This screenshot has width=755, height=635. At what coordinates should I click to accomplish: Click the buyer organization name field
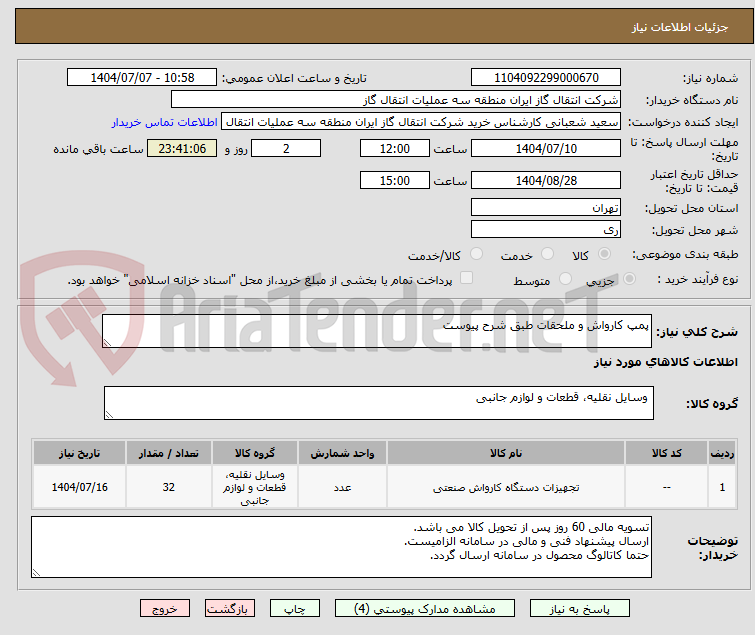pyautogui.click(x=395, y=100)
